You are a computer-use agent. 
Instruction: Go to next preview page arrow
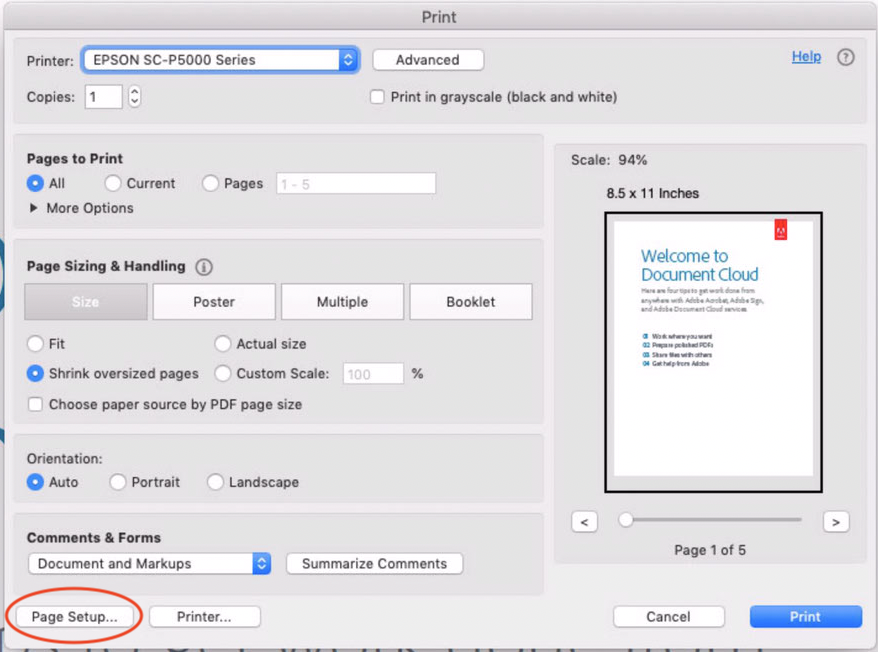(x=836, y=522)
